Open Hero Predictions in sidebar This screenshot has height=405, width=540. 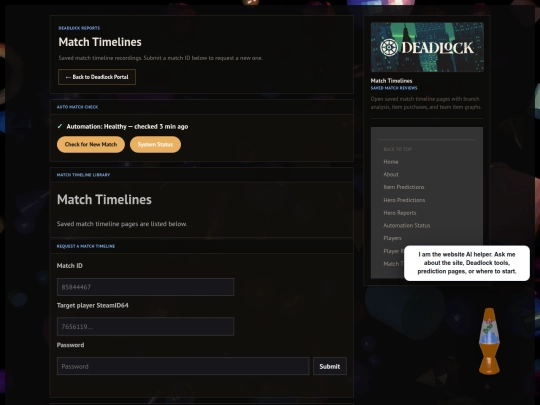404,200
